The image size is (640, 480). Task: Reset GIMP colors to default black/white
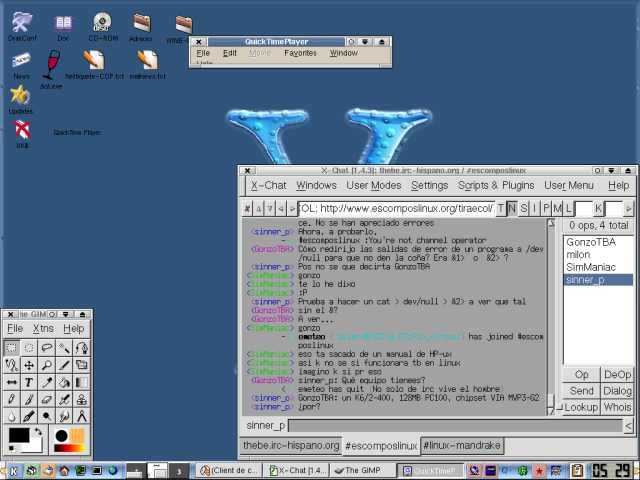[11, 449]
